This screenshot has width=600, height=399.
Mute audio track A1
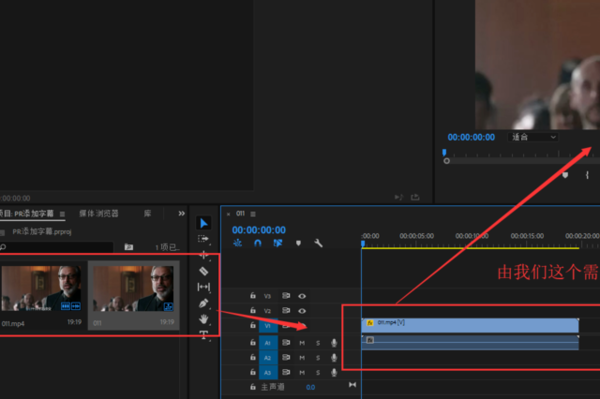[x=302, y=343]
